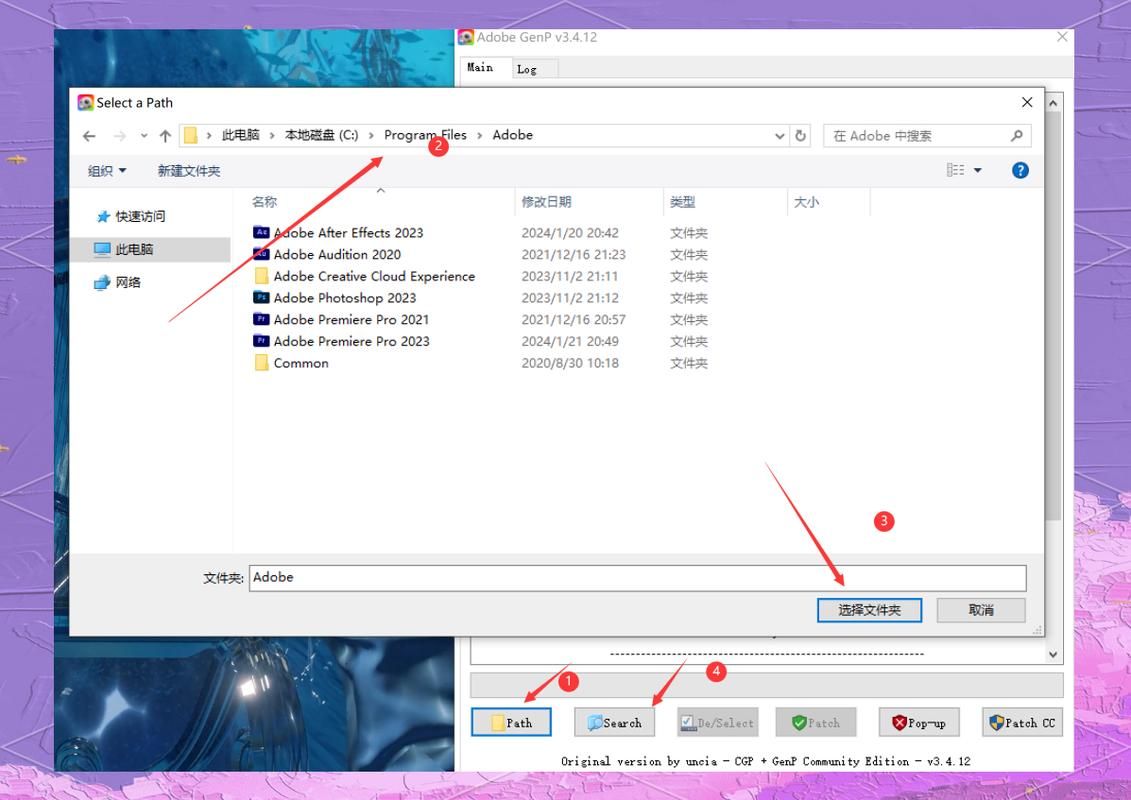Click the 新建文件夹 button

pos(189,171)
